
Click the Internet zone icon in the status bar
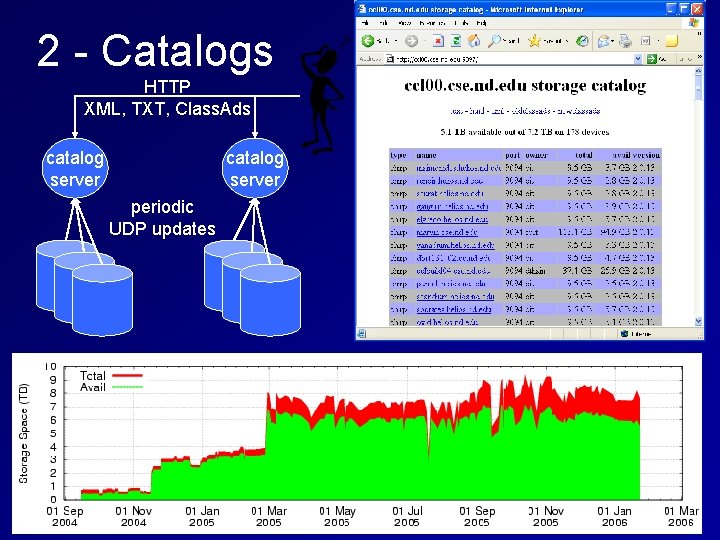coord(624,334)
